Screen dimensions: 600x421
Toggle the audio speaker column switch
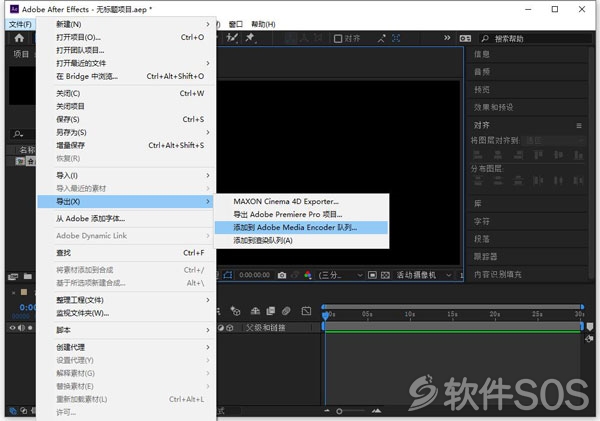point(21,328)
